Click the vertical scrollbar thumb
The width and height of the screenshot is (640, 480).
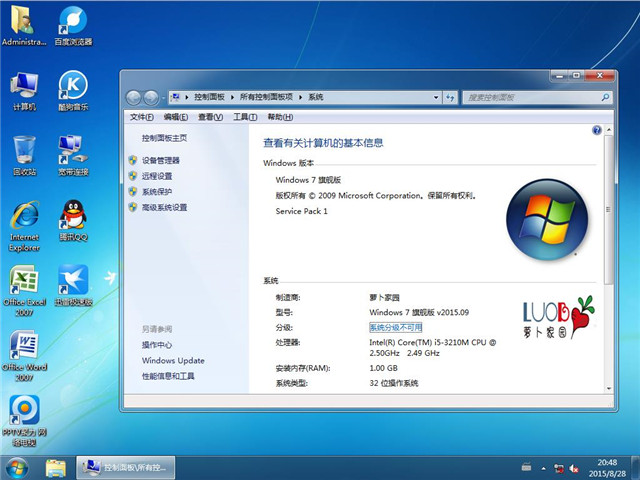pos(609,209)
